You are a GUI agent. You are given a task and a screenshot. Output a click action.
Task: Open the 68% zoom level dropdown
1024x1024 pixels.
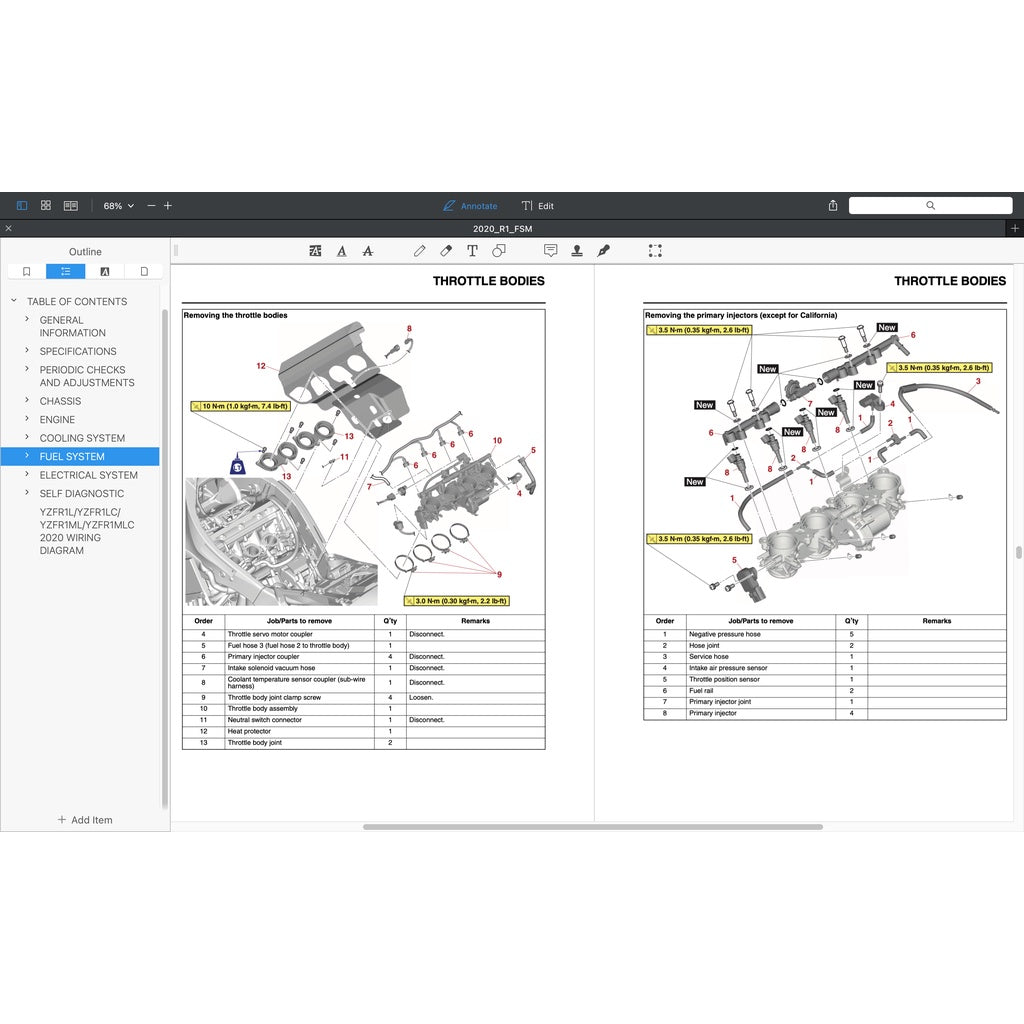[118, 206]
